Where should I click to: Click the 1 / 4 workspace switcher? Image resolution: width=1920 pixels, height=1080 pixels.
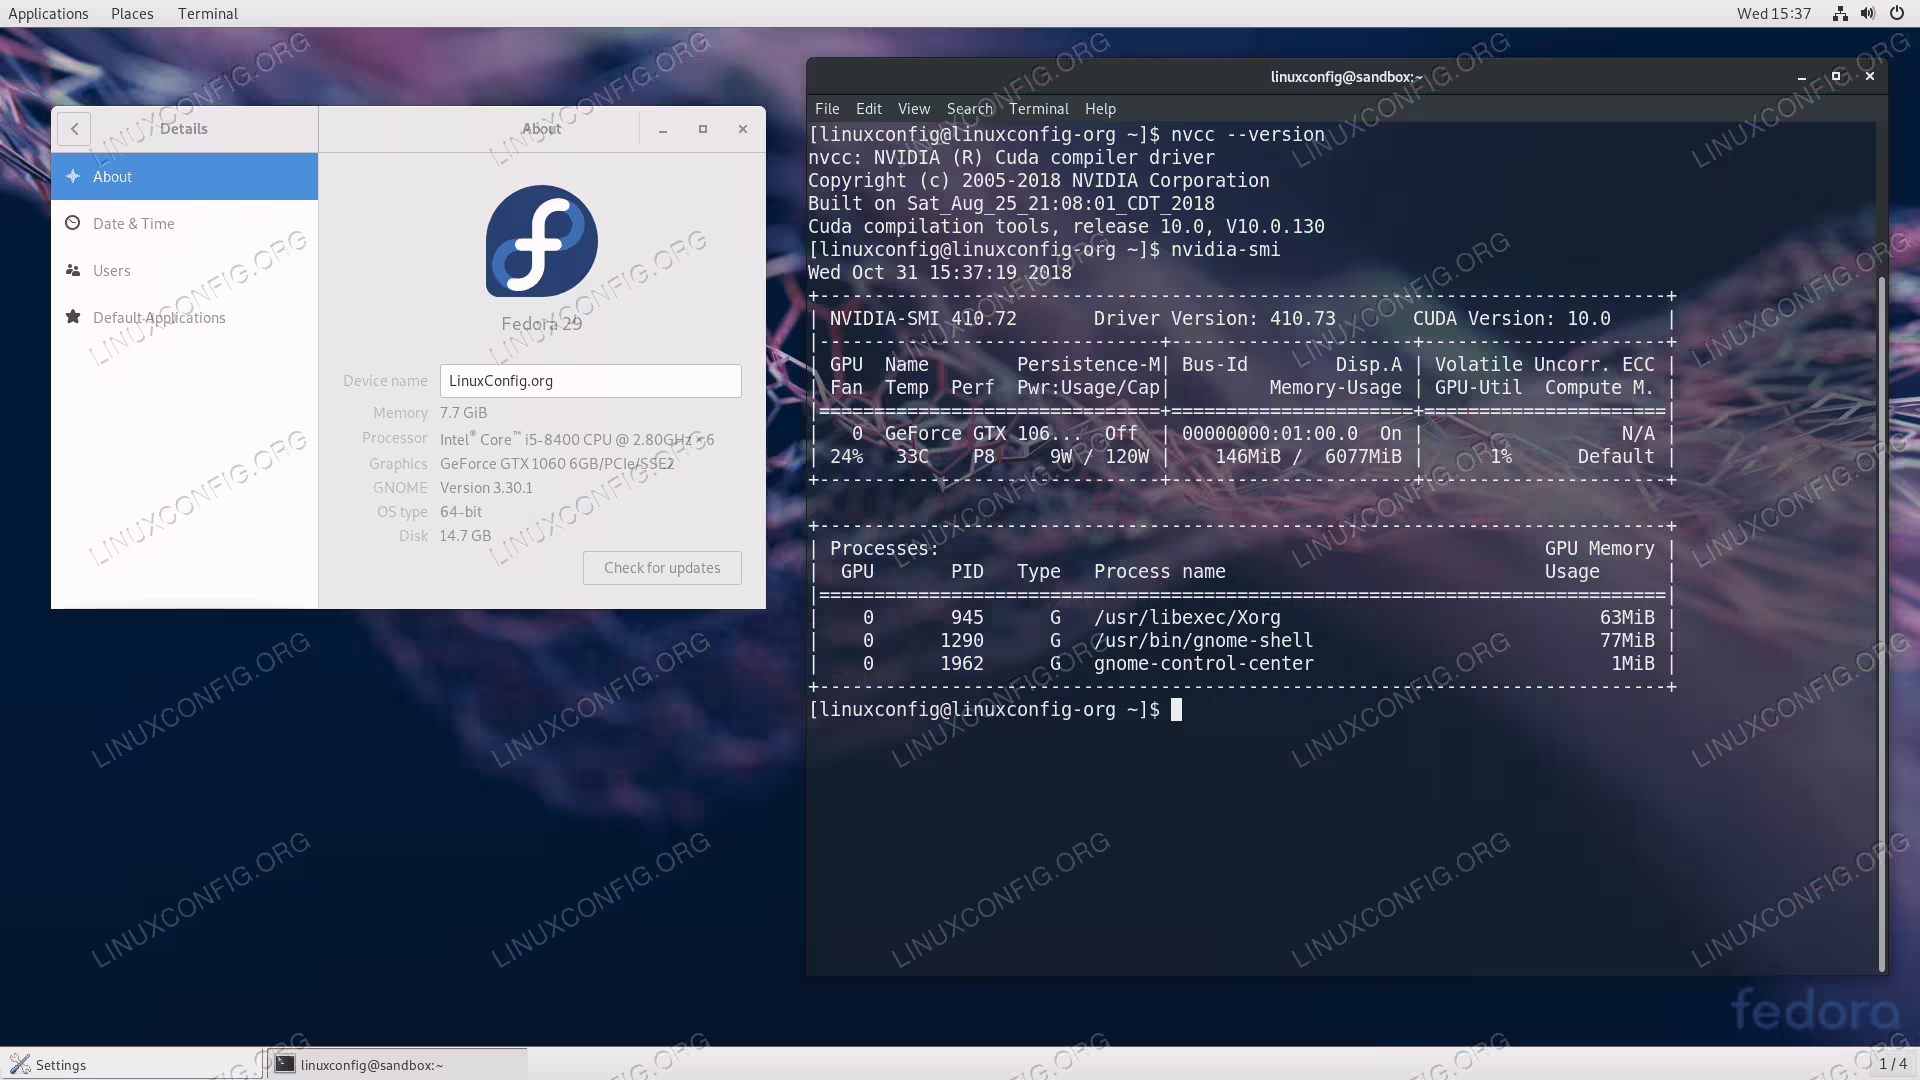pos(1892,1064)
